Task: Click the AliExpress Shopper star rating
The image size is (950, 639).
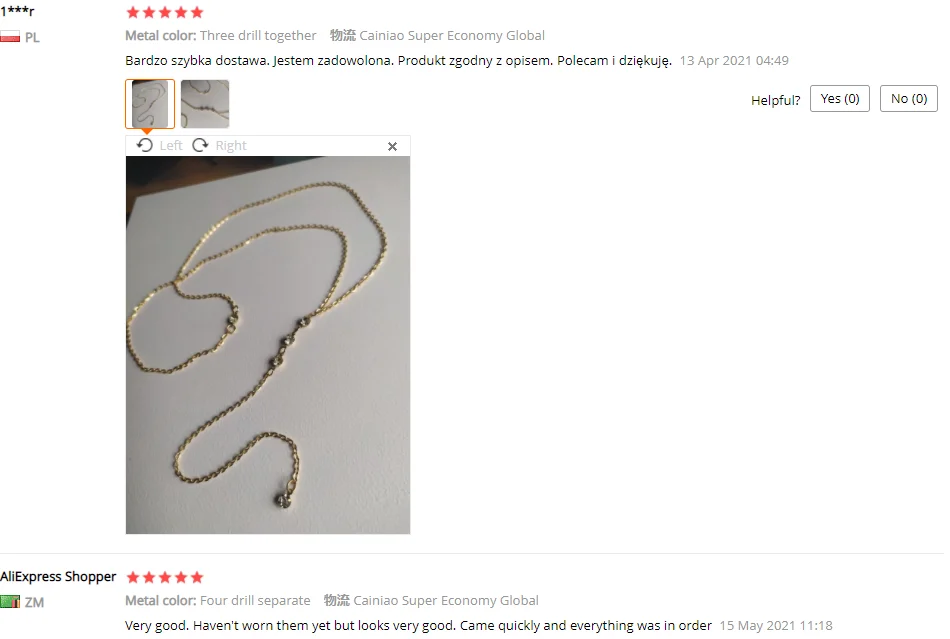Action: pos(165,577)
